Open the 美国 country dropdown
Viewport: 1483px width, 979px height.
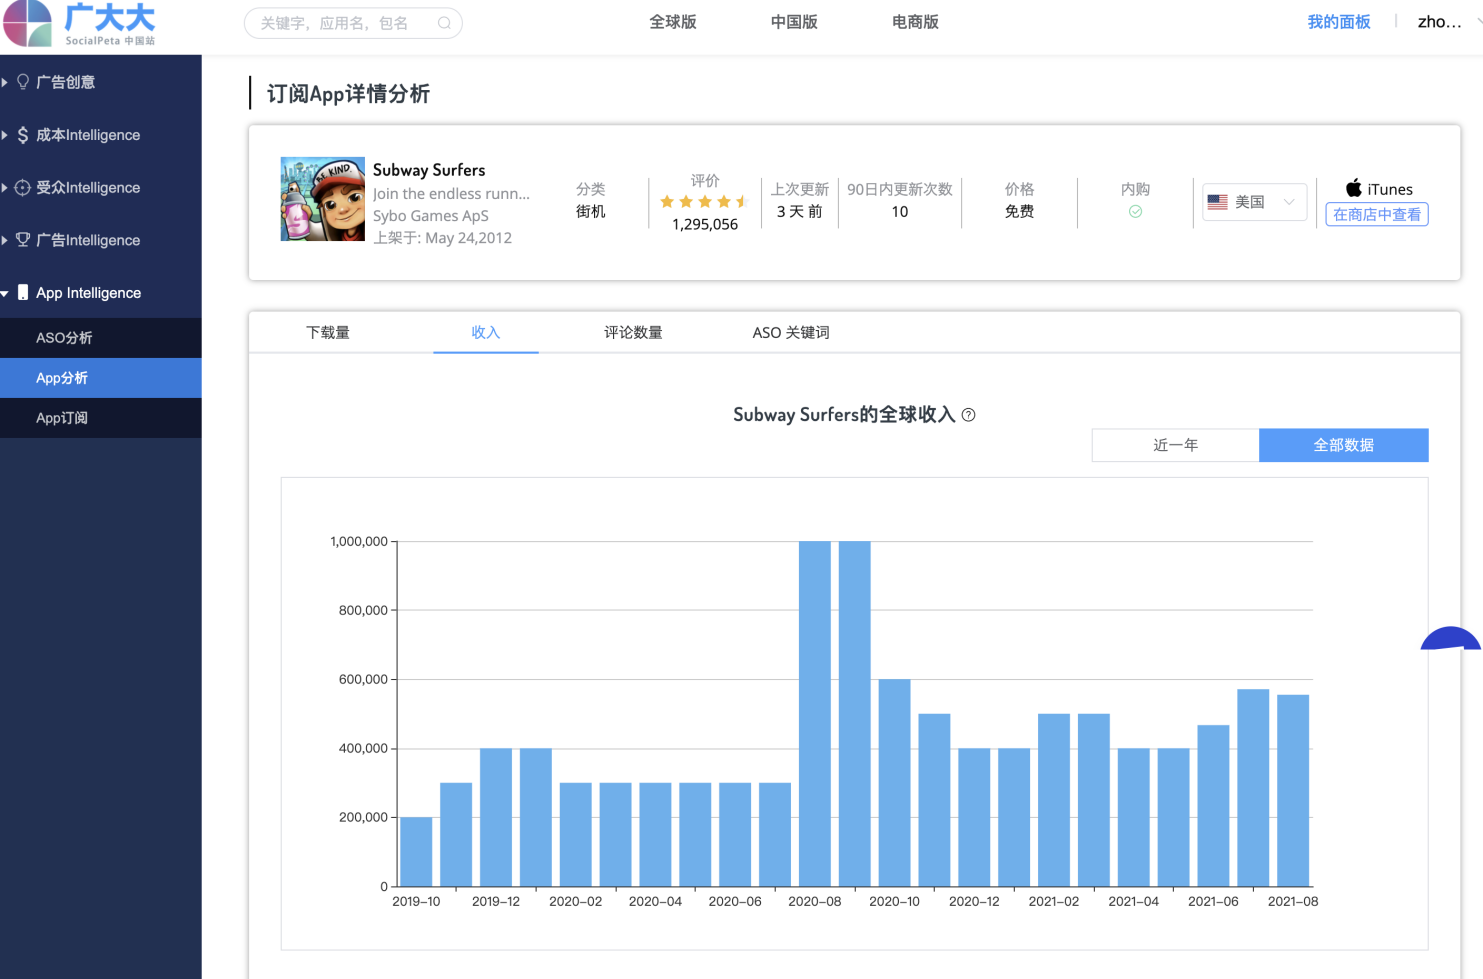pyautogui.click(x=1254, y=202)
